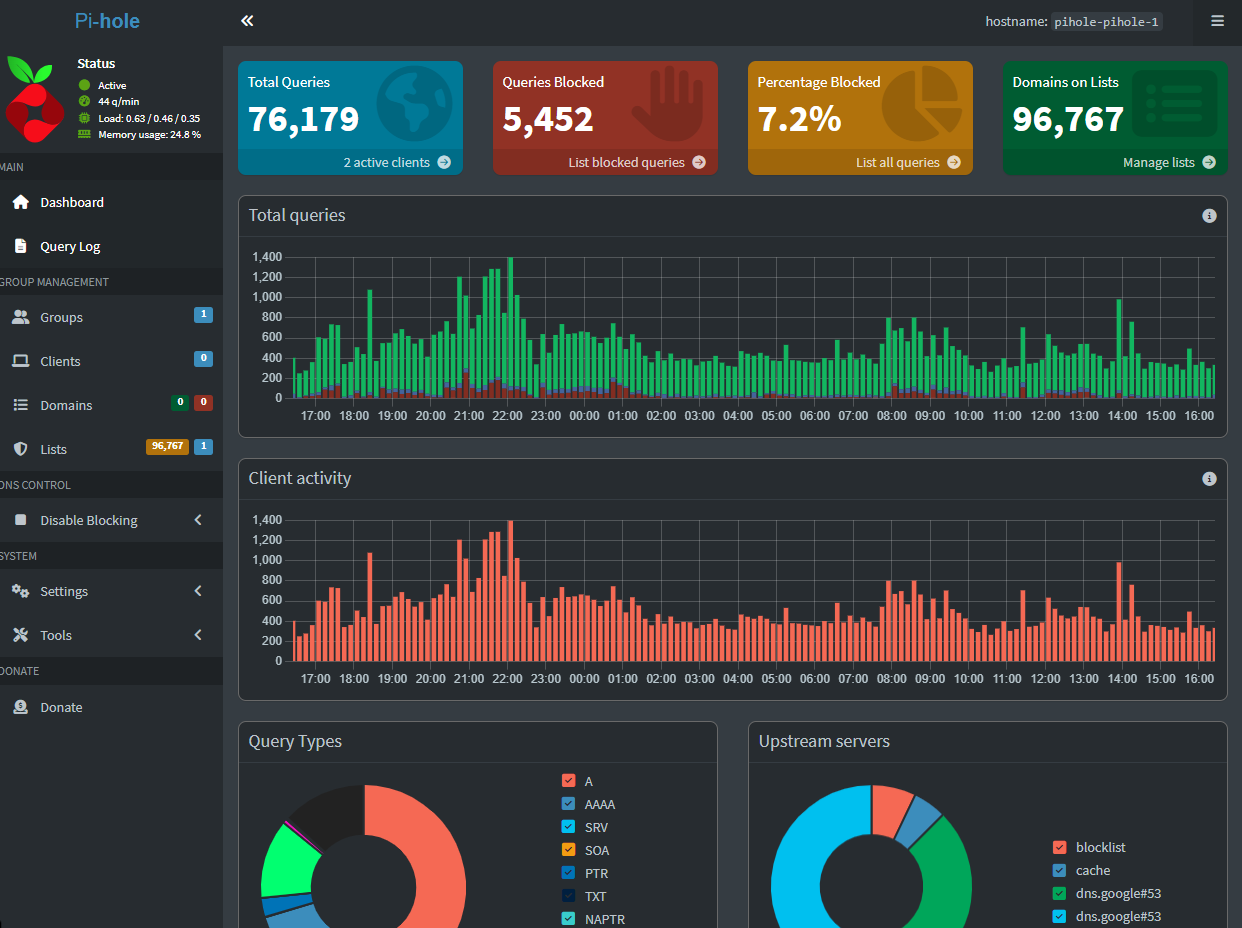This screenshot has width=1242, height=928.
Task: Click the orange 96,767 Lists badge
Action: tap(168, 446)
